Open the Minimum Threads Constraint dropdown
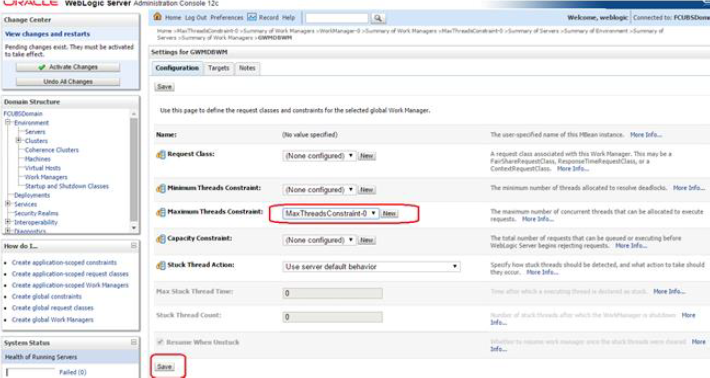The height and width of the screenshot is (378, 710). point(319,190)
